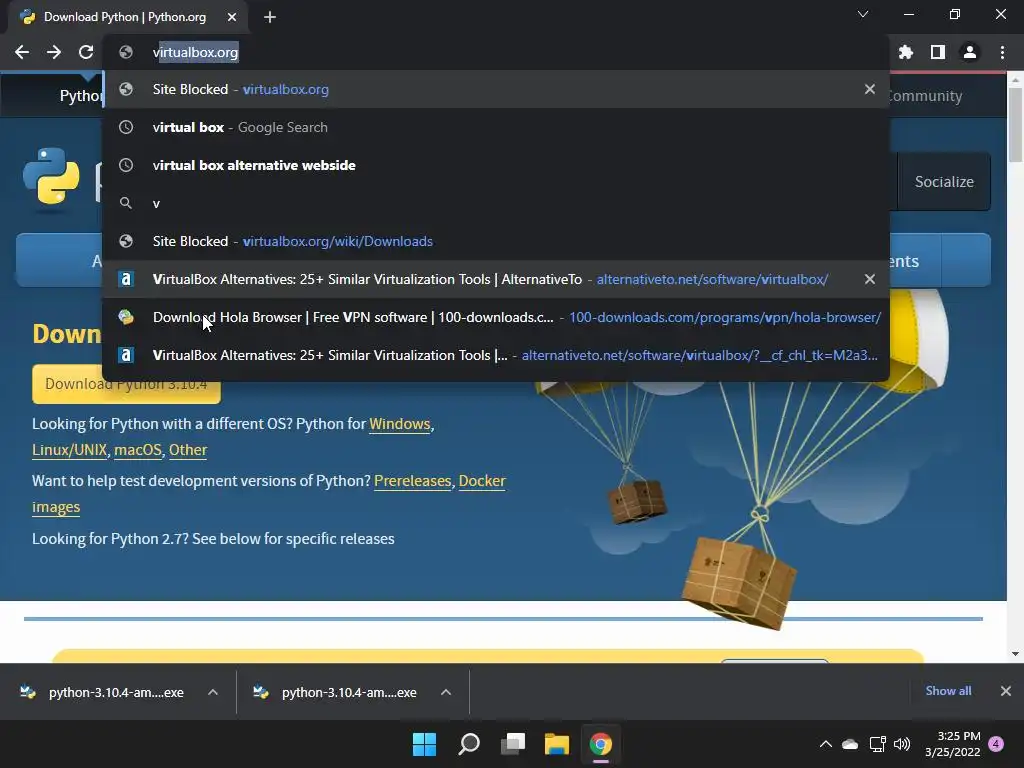This screenshot has height=768, width=1024.
Task: Select the 'v' search suggestion
Action: (x=496, y=203)
